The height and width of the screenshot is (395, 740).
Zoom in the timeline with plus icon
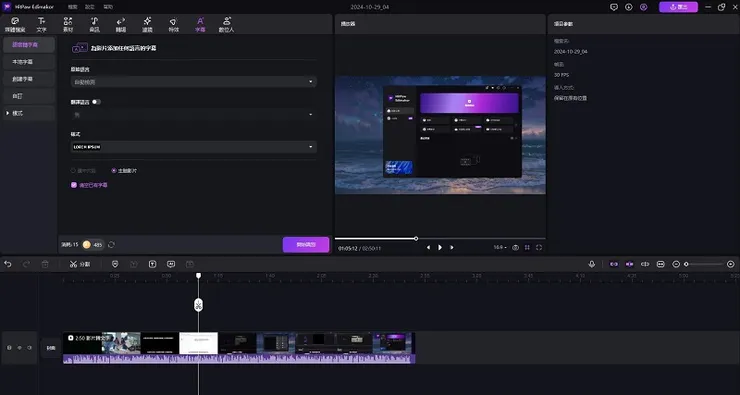click(x=731, y=264)
